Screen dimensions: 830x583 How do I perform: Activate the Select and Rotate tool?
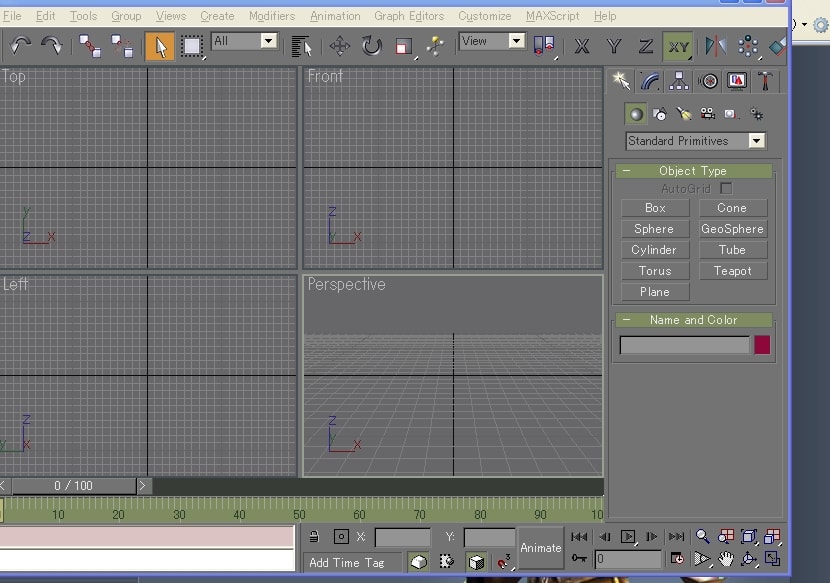coord(372,46)
